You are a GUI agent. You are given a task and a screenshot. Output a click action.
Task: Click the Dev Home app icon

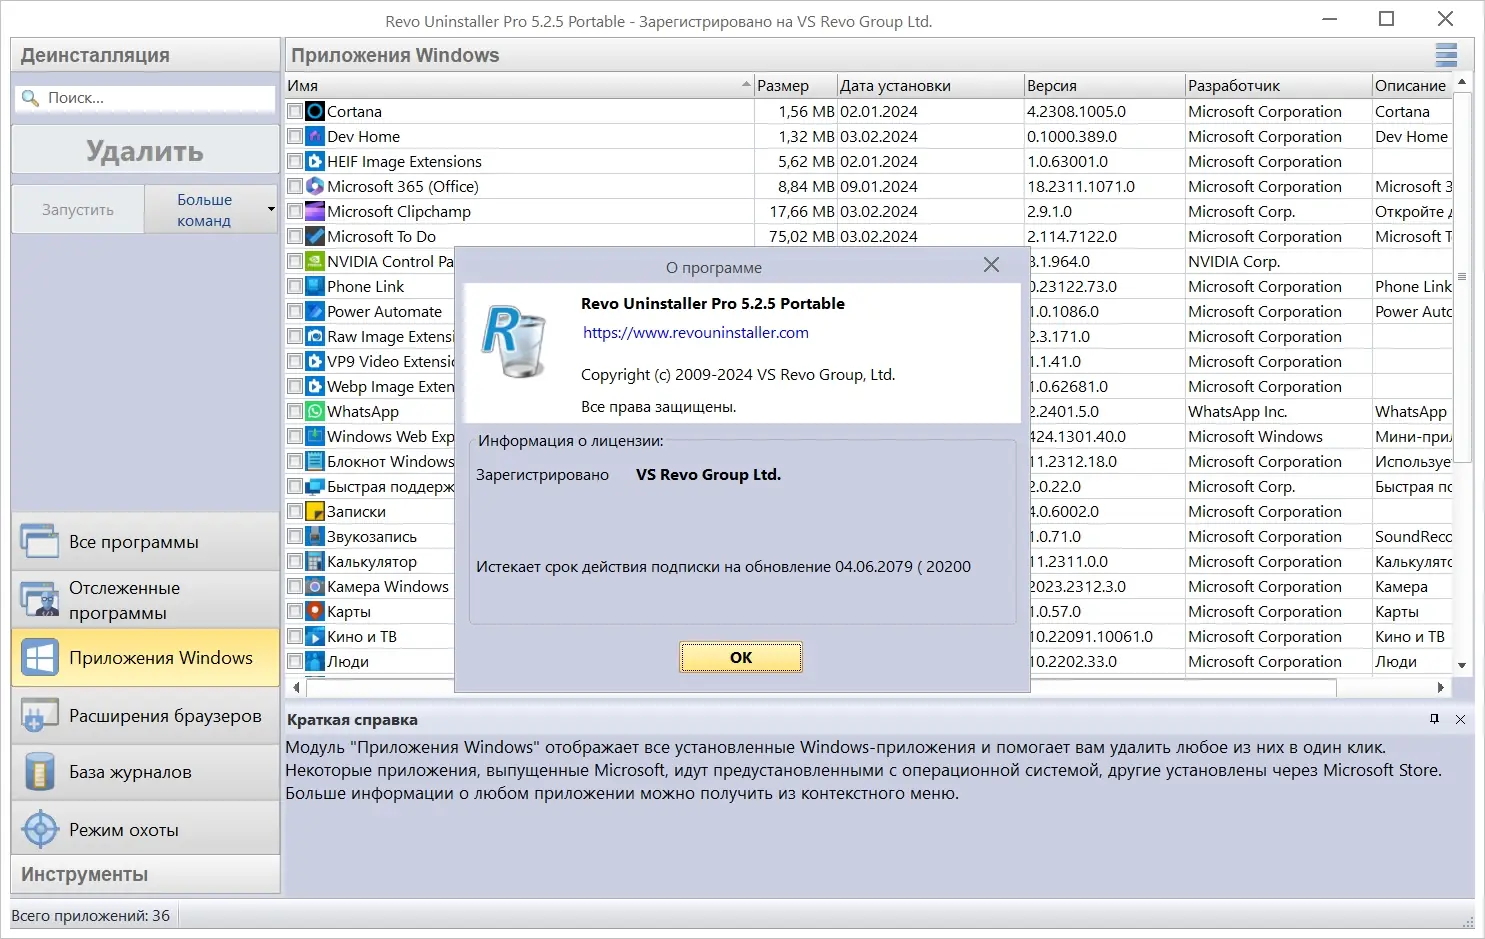(315, 136)
